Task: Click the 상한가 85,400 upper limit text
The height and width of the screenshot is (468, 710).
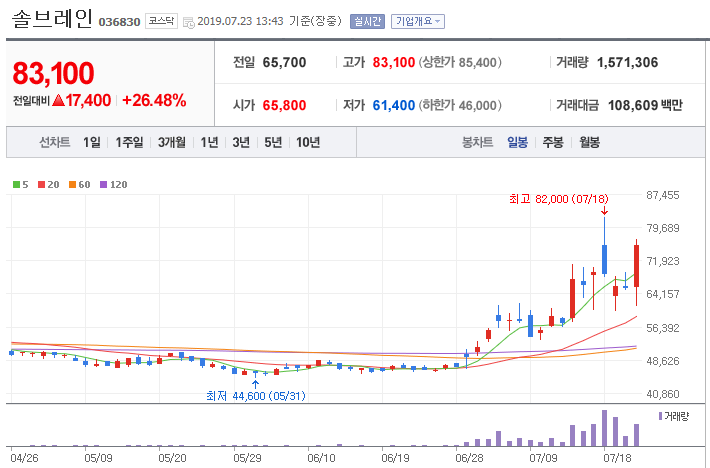Action: point(460,62)
